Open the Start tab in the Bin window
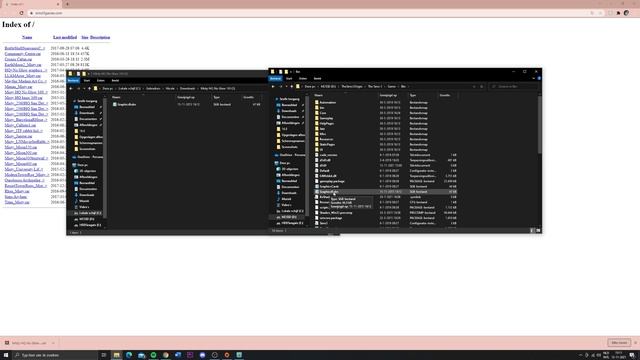The width and height of the screenshot is (640, 360). pyautogui.click(x=289, y=78)
